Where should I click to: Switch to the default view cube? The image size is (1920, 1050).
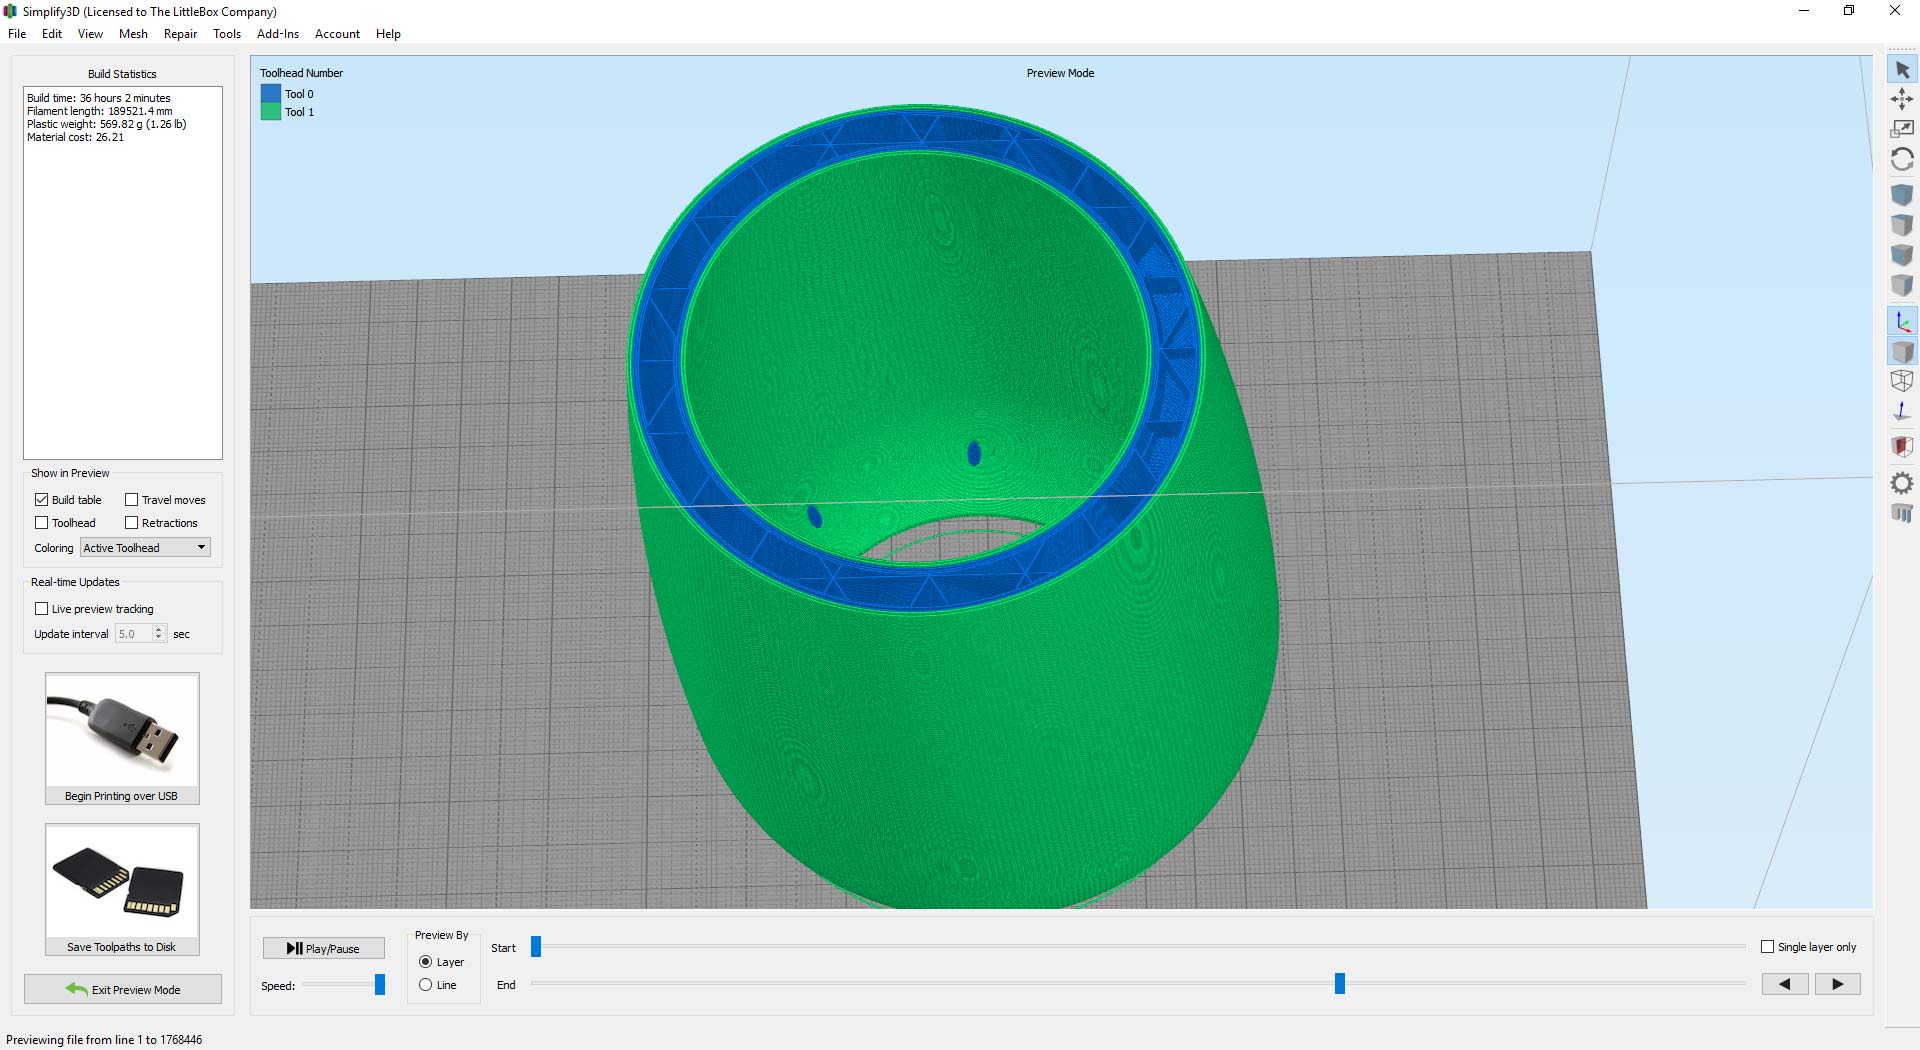(1902, 194)
